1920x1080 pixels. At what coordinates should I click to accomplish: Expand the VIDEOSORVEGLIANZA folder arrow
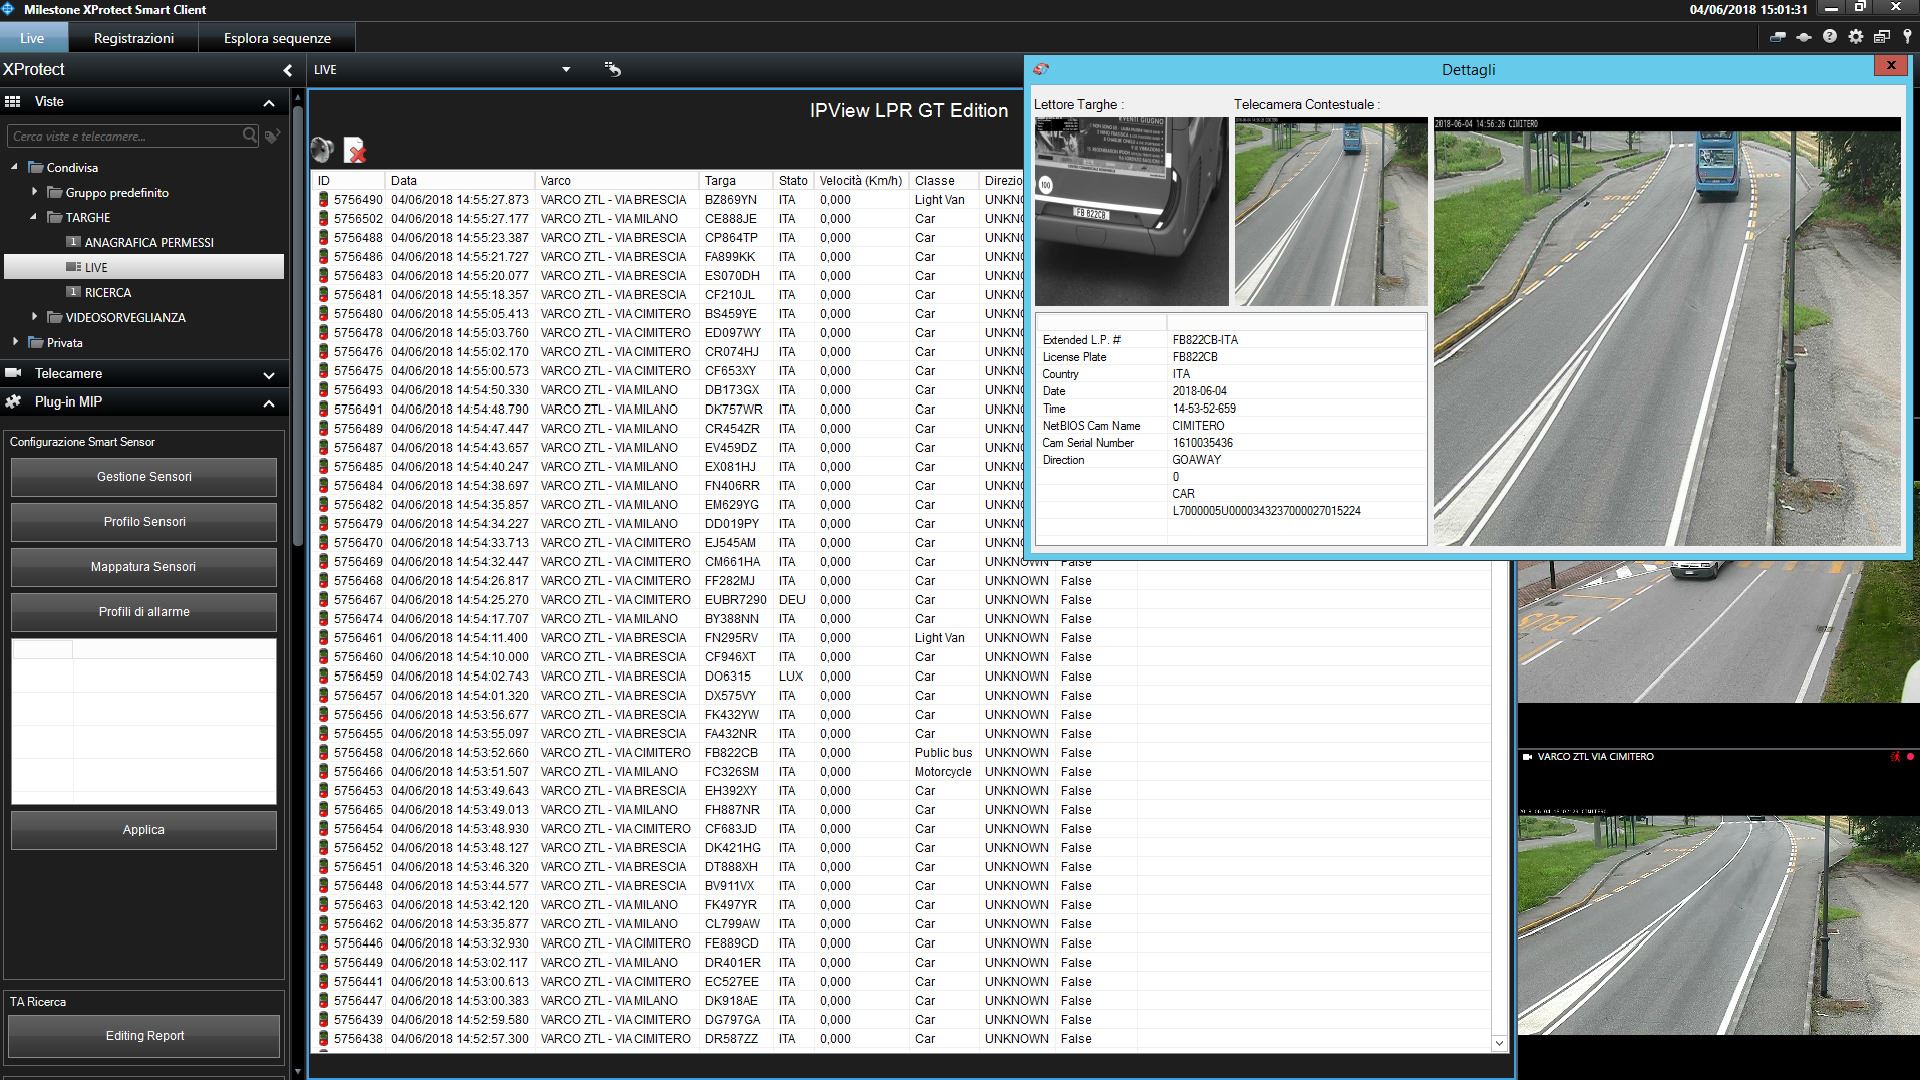(x=34, y=317)
